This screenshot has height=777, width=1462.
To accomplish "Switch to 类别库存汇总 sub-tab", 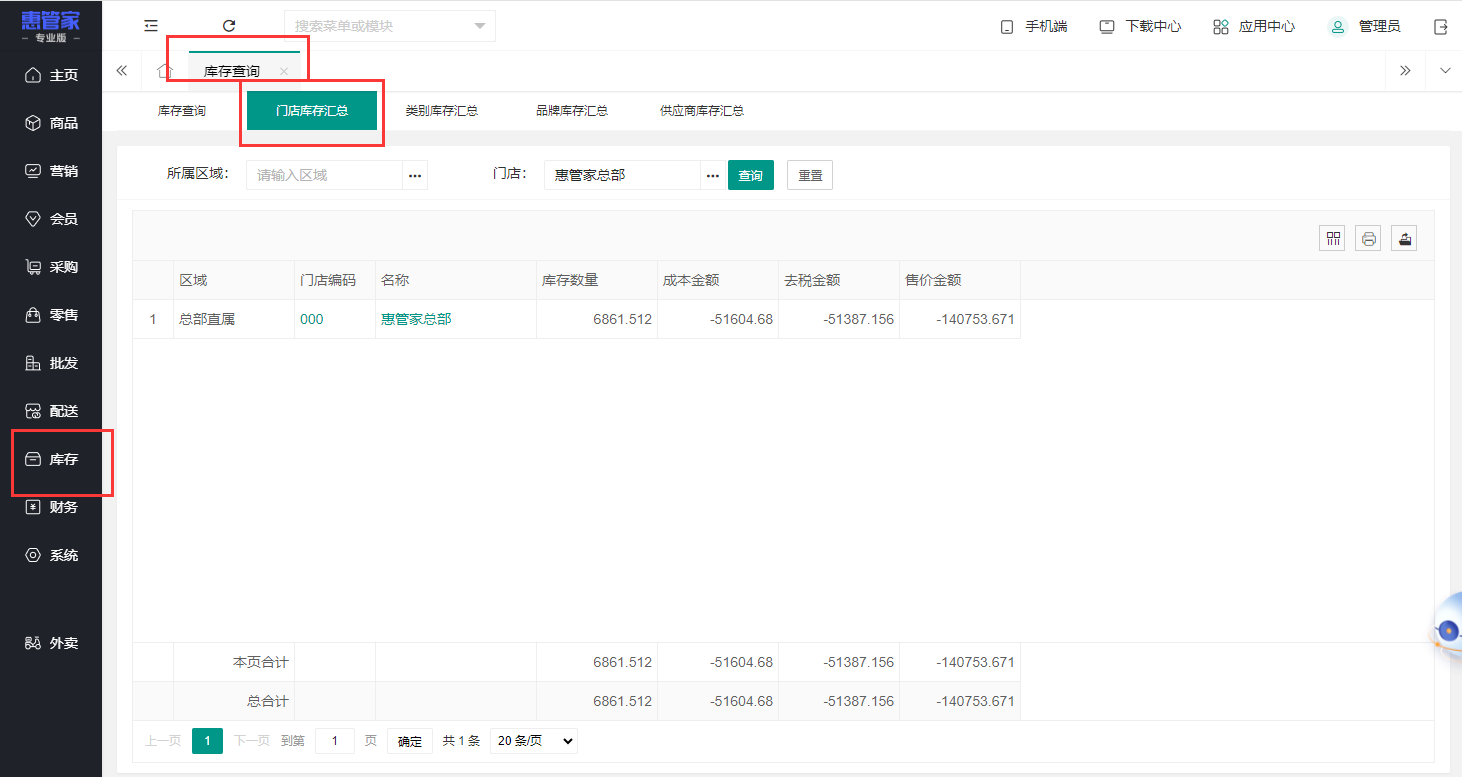I will [x=442, y=111].
